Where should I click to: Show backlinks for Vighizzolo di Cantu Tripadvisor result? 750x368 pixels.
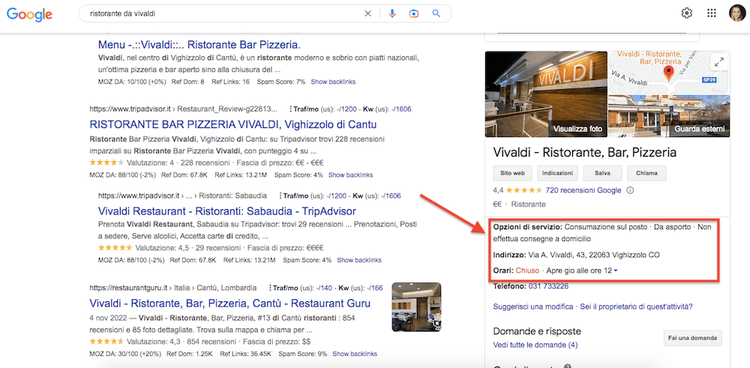pyautogui.click(x=351, y=175)
